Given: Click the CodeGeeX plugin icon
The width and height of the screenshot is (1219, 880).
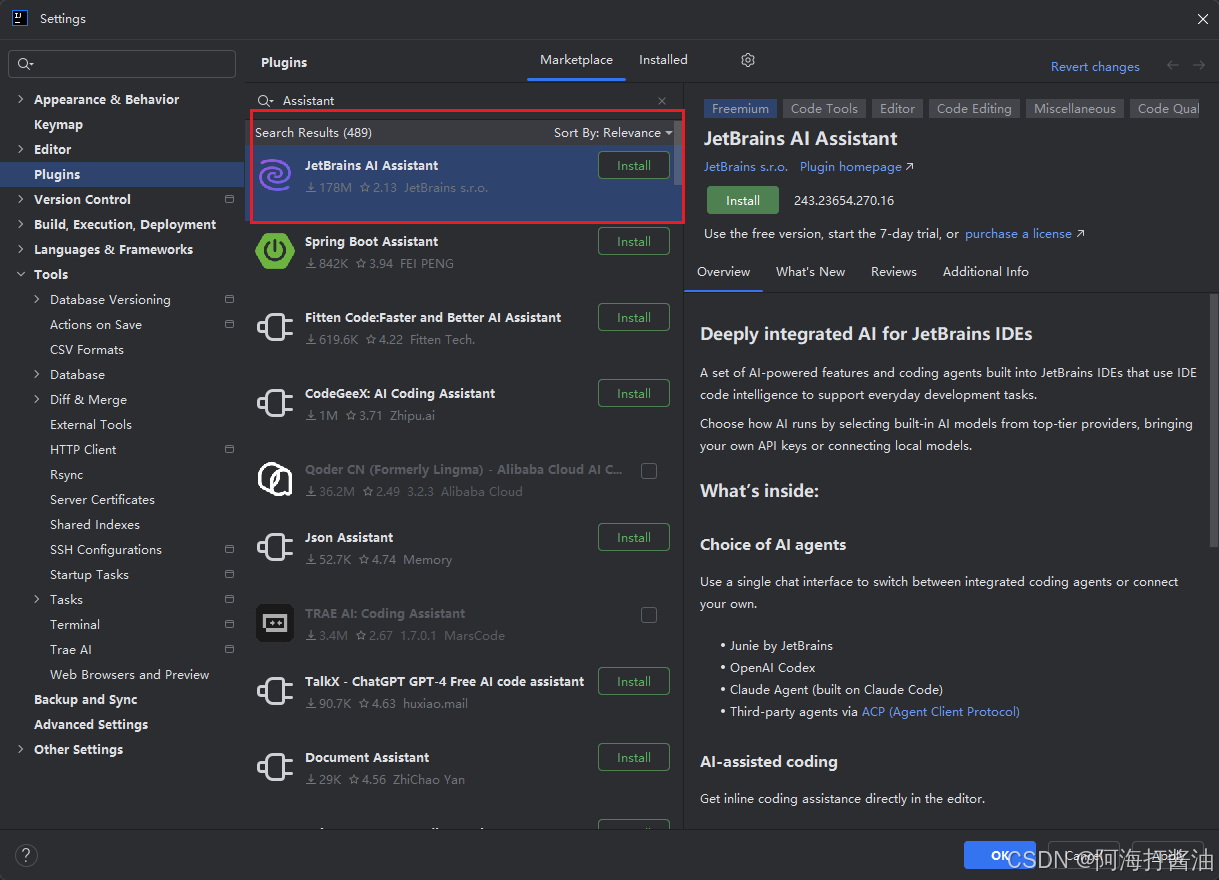Looking at the screenshot, I should (274, 403).
